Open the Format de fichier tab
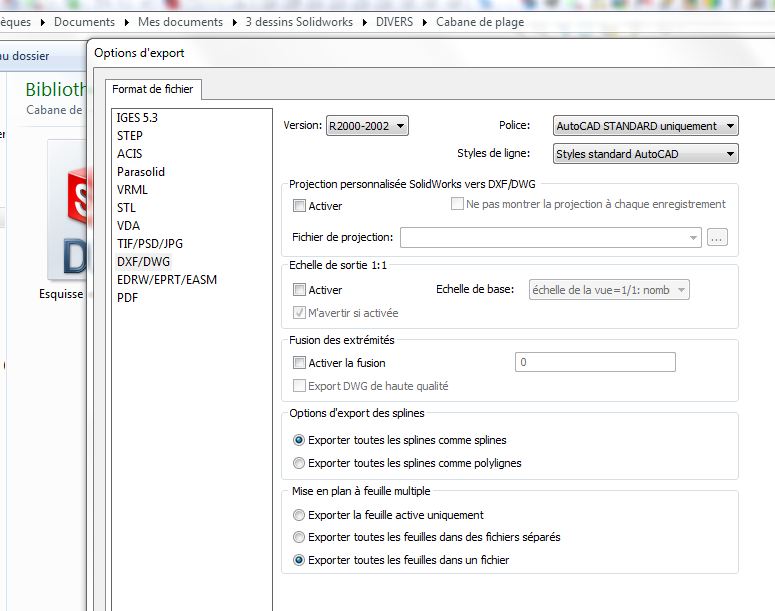The height and width of the screenshot is (611, 775). [x=153, y=89]
